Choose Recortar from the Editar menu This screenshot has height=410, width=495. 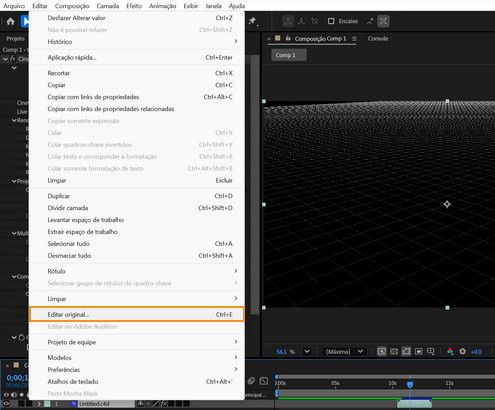[137, 73]
